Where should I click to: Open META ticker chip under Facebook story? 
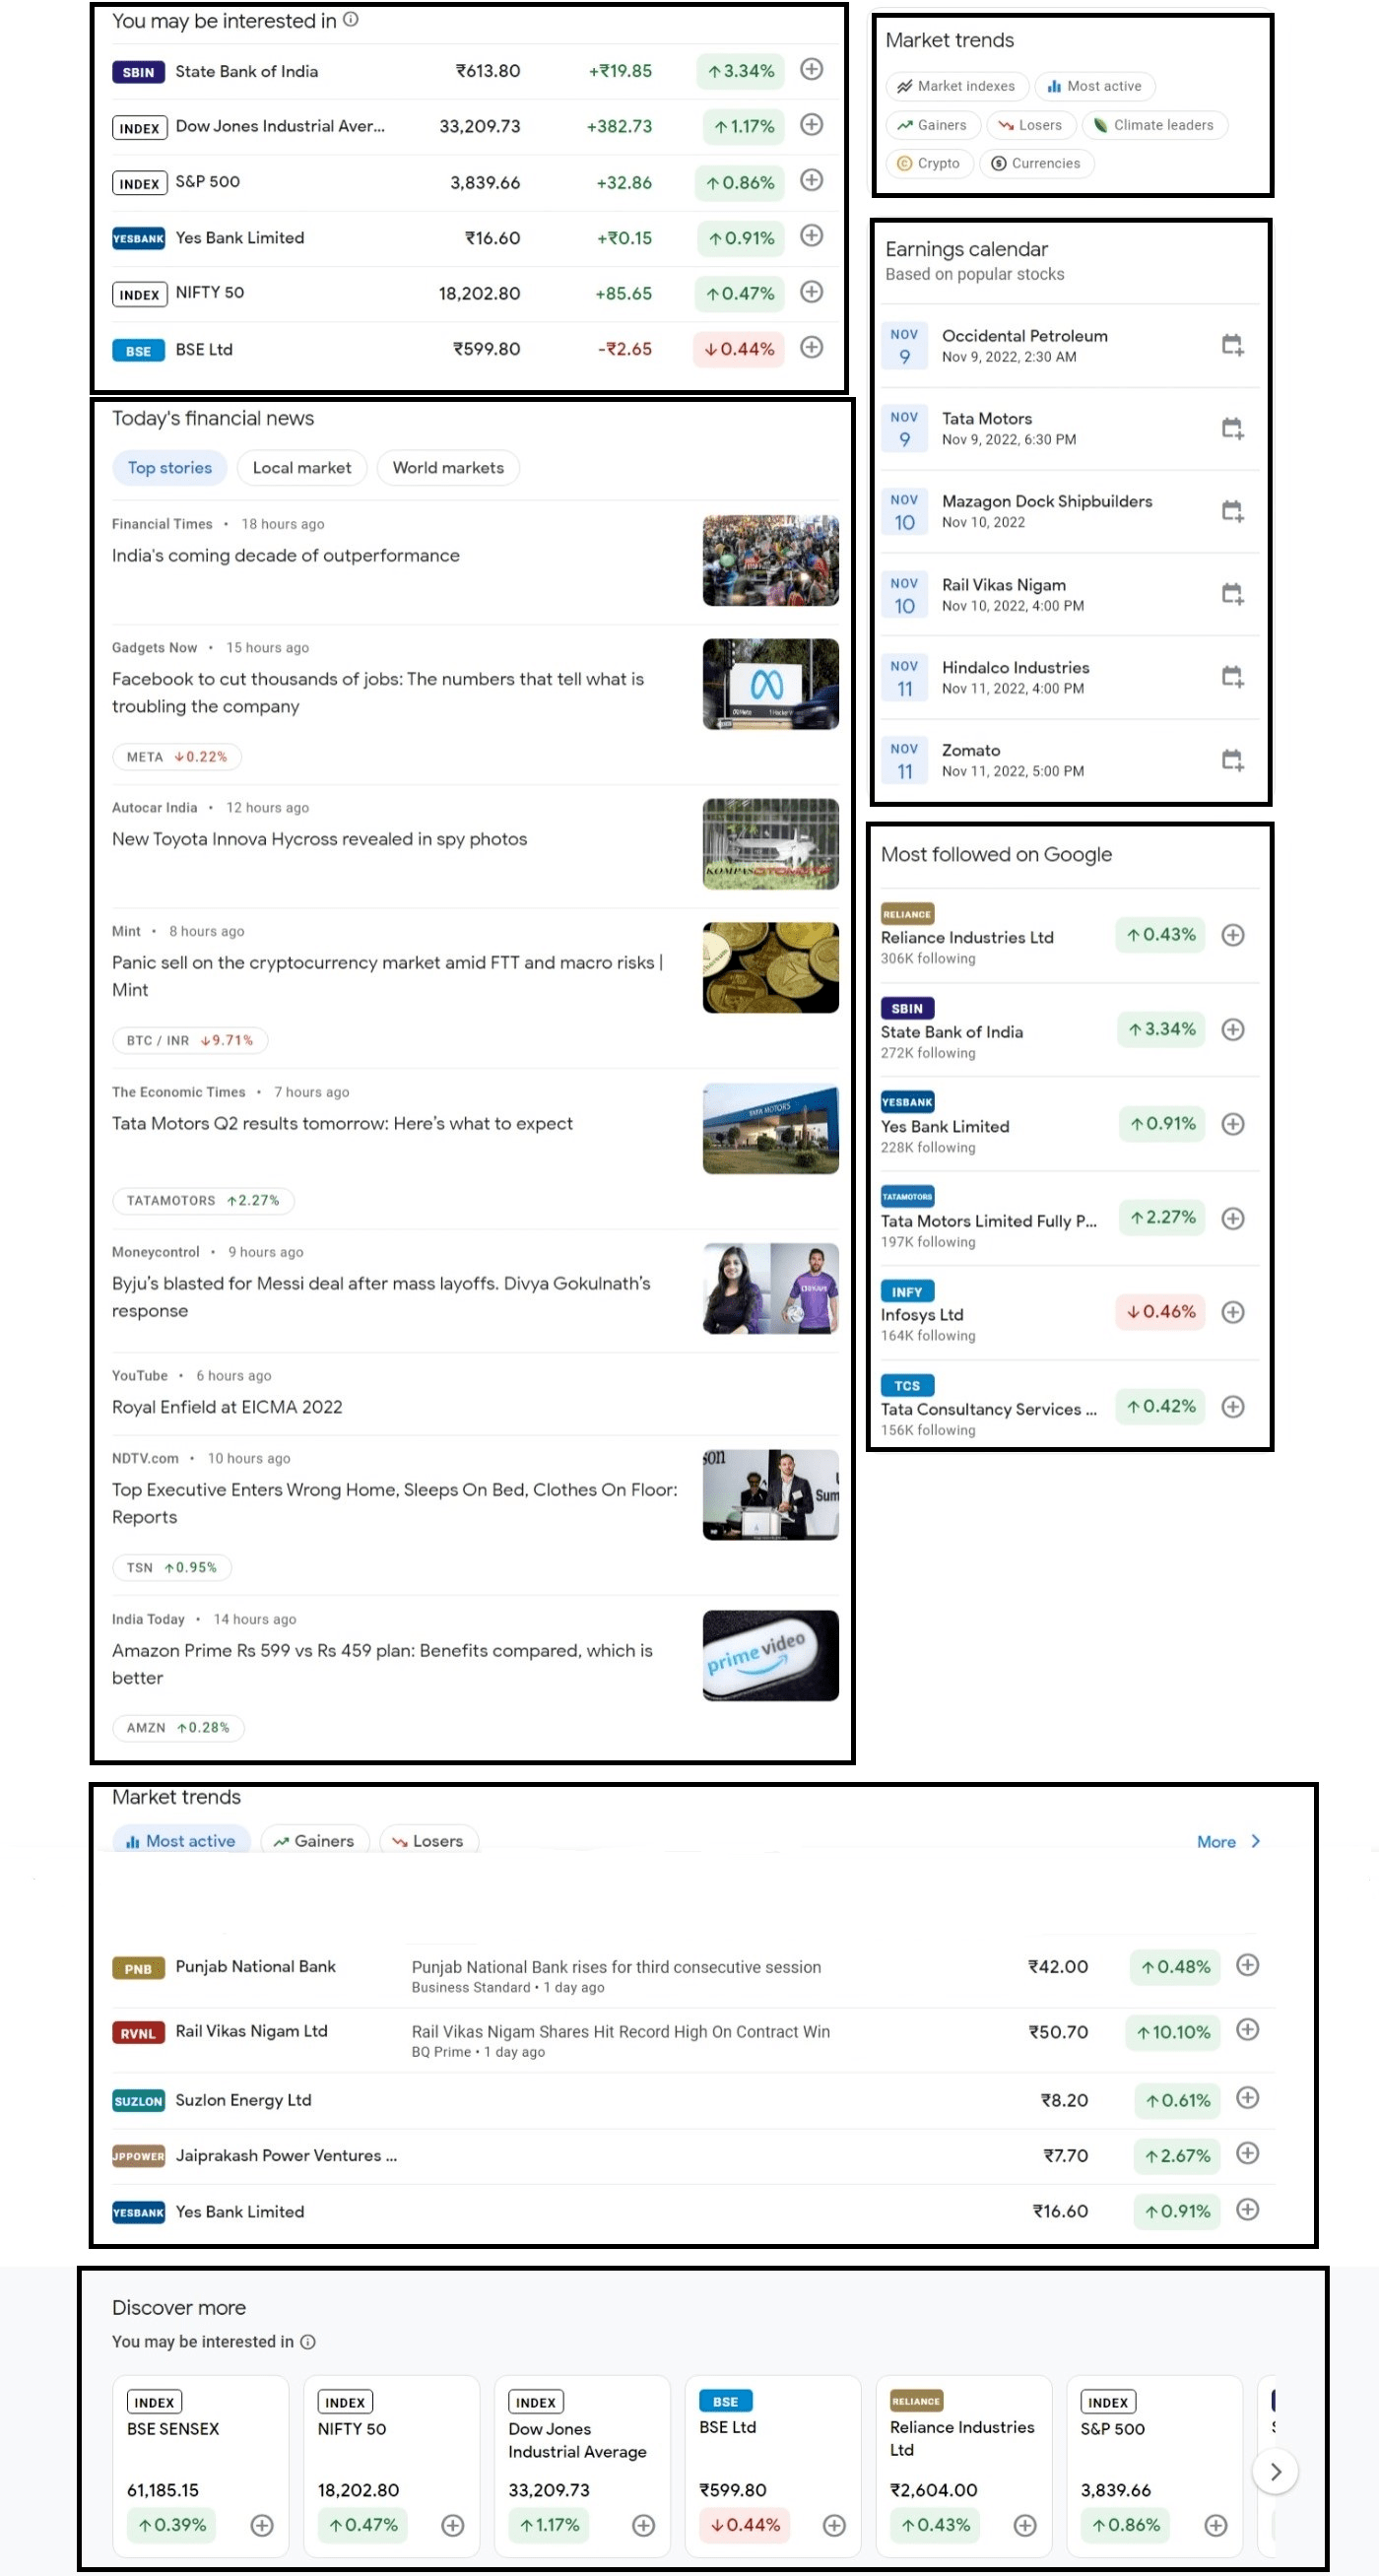[177, 757]
